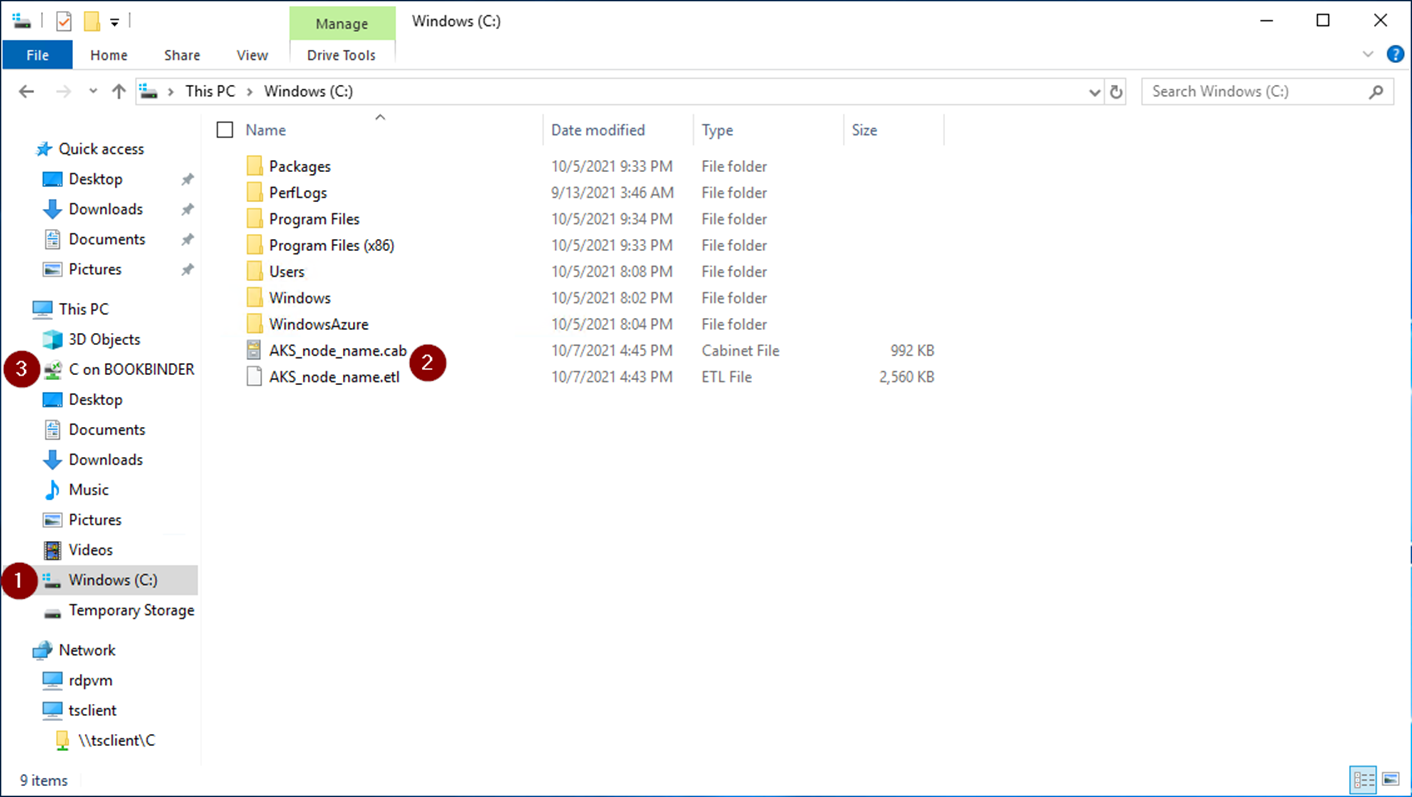The width and height of the screenshot is (1412, 797).
Task: Sort by the Type column header
Action: point(717,130)
